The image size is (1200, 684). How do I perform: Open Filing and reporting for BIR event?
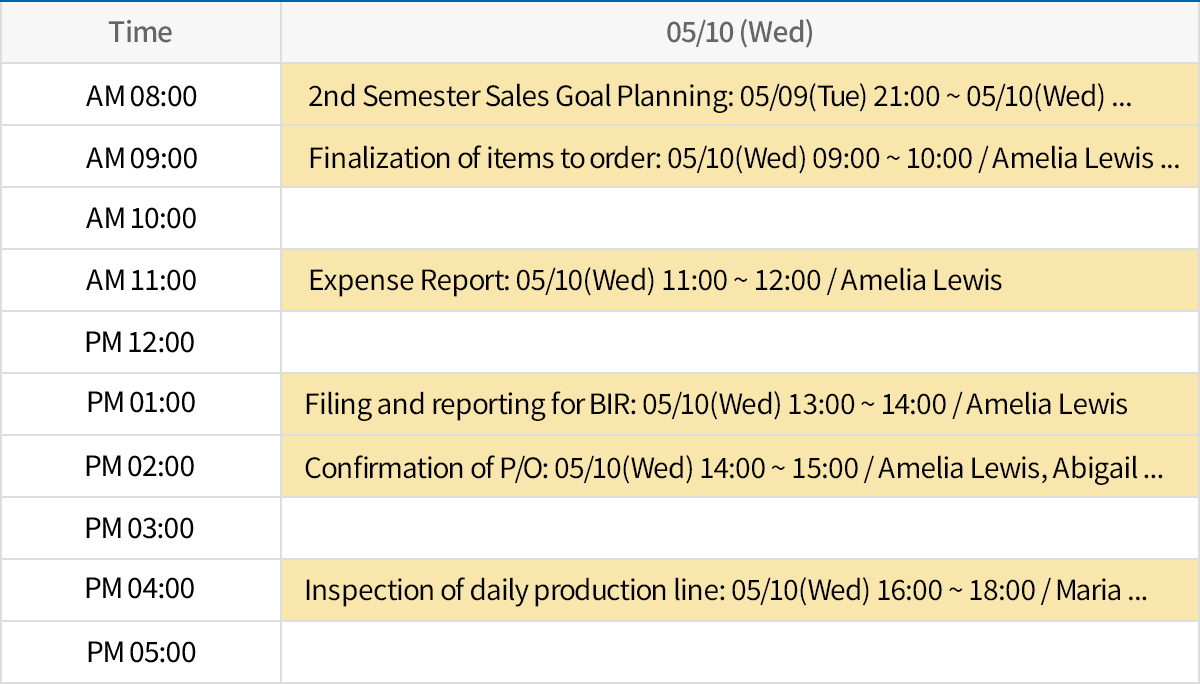[x=716, y=404]
